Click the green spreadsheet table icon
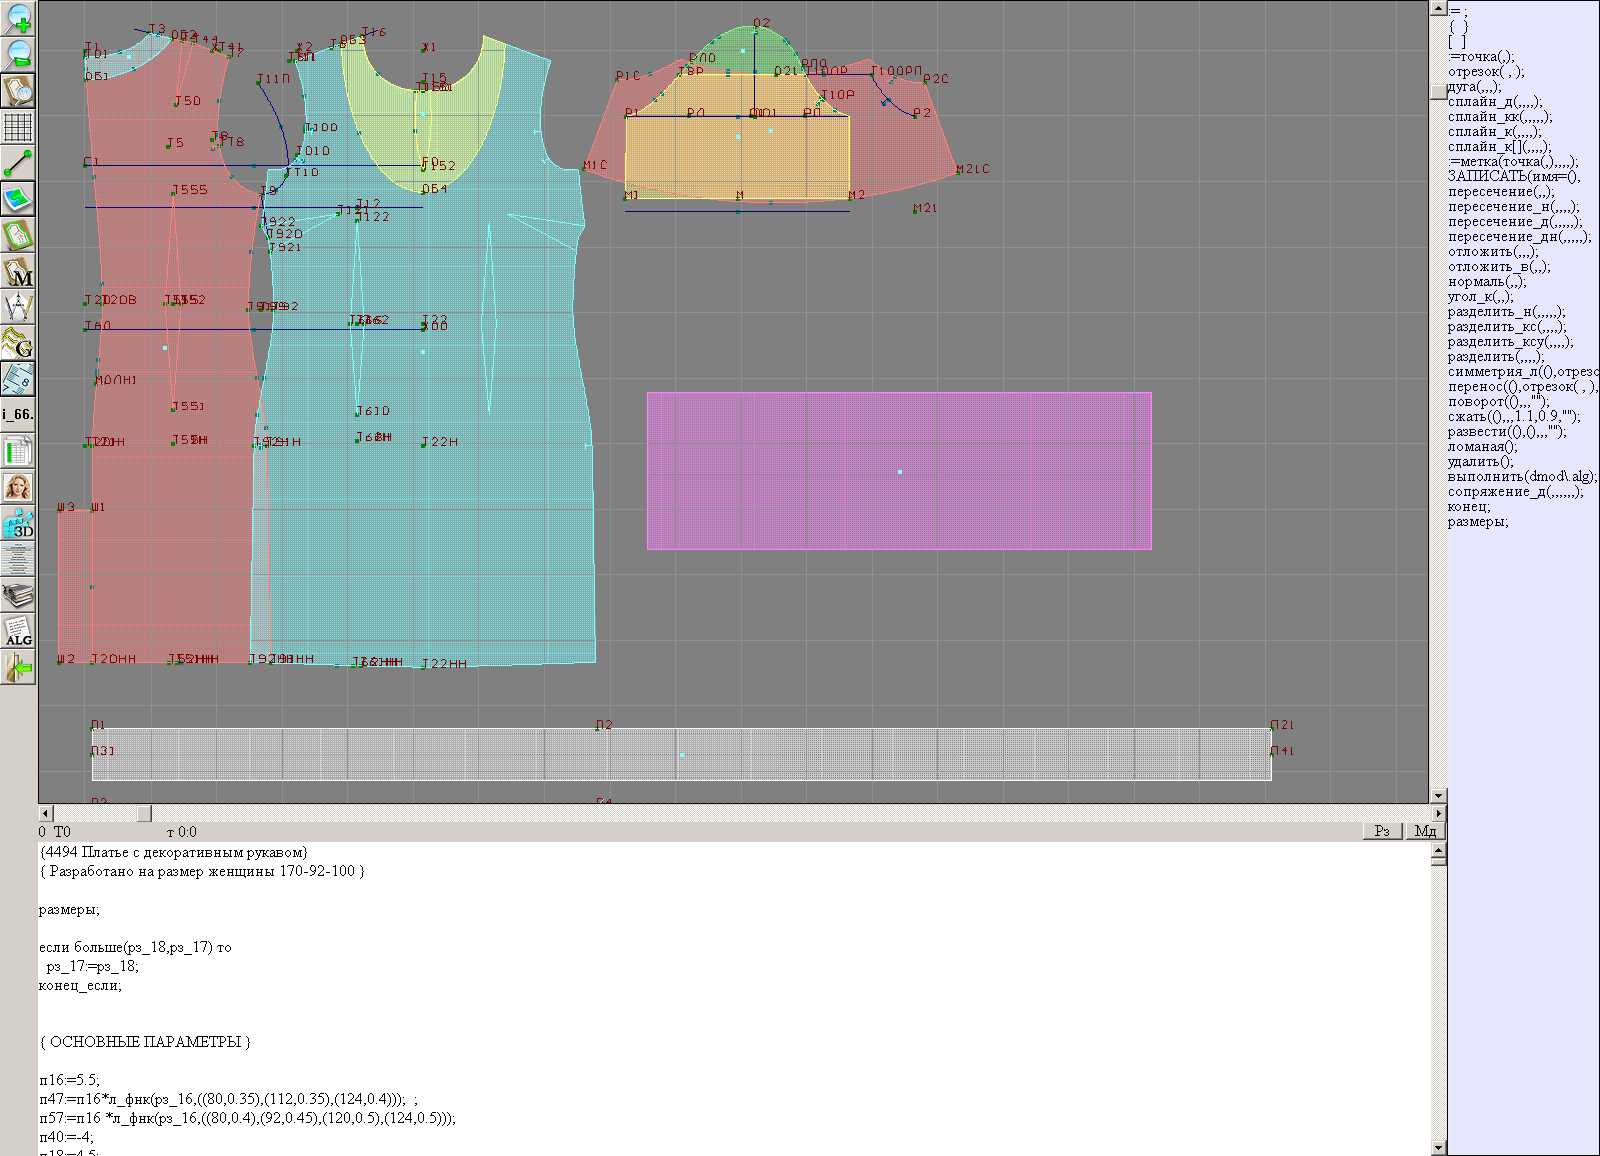Screen dimensions: 1600x1156 pyautogui.click(x=18, y=452)
